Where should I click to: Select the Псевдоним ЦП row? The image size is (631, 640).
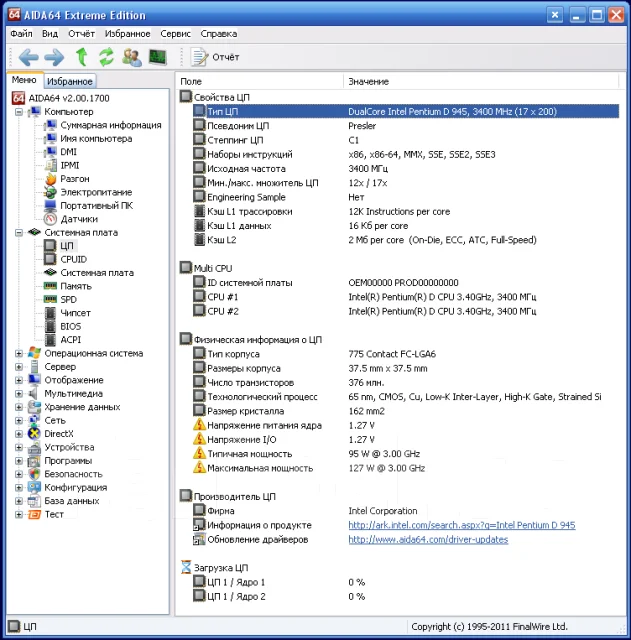tap(406, 126)
